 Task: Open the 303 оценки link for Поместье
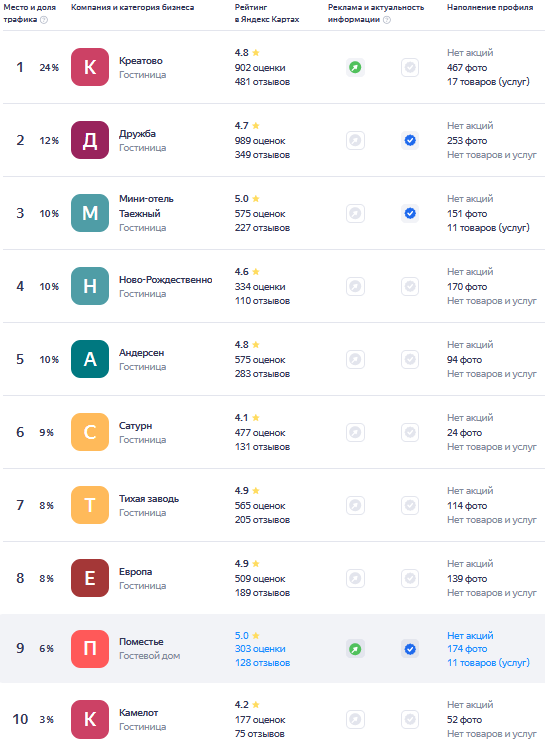[x=260, y=649]
